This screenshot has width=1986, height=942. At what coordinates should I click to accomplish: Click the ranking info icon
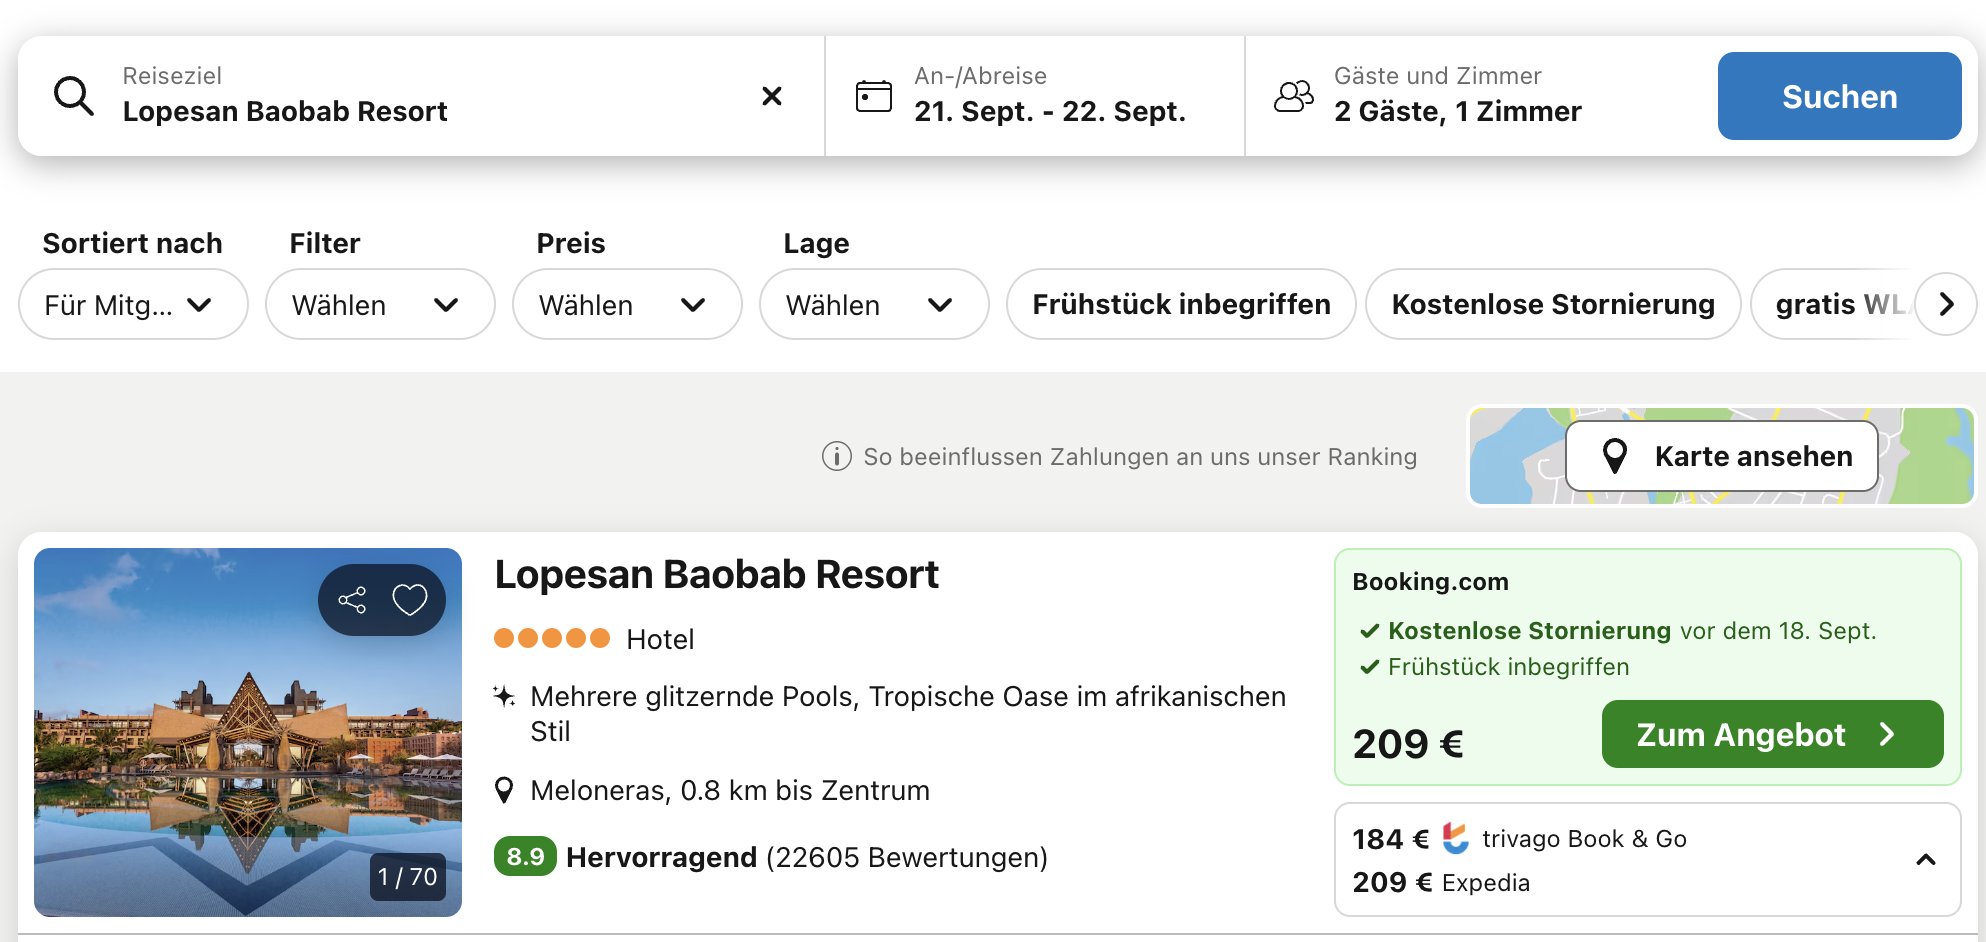pos(837,457)
